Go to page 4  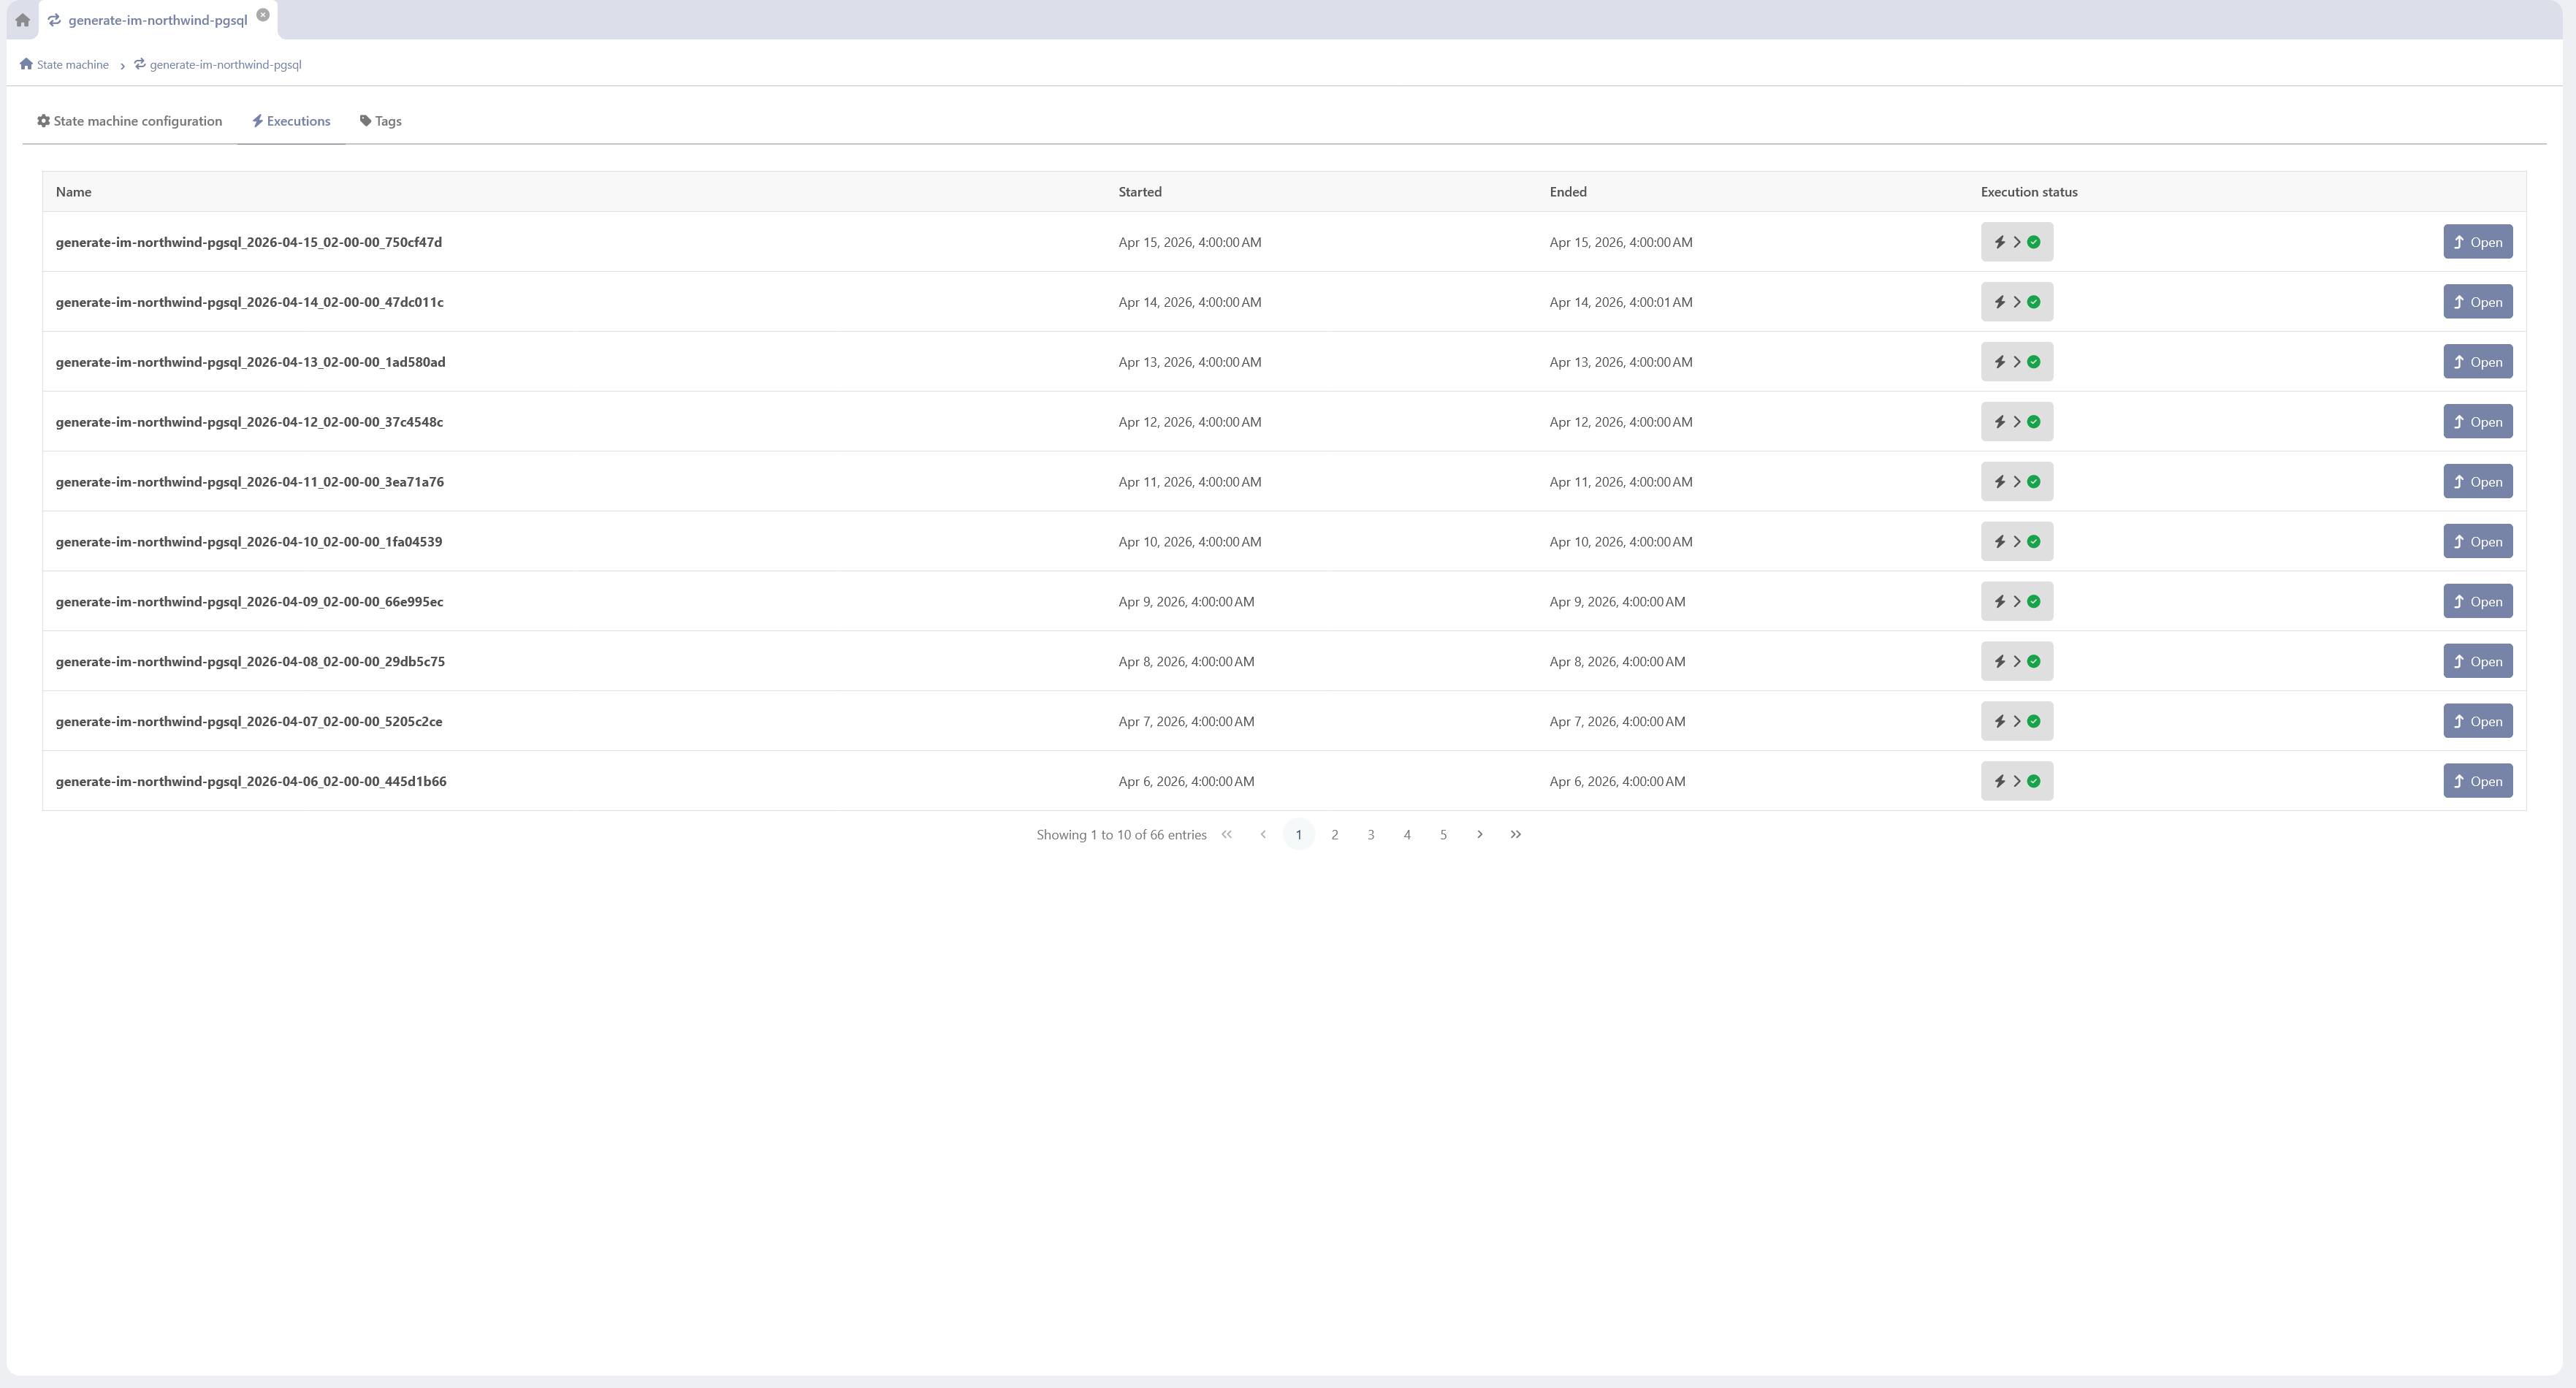[x=1407, y=835]
